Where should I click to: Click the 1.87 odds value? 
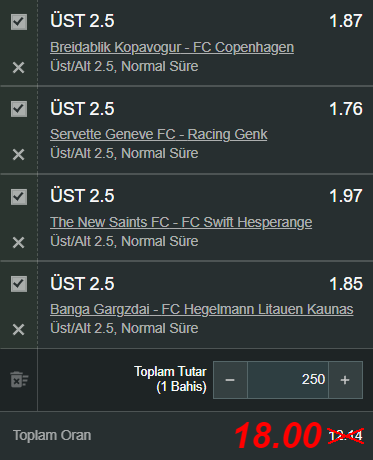click(346, 21)
